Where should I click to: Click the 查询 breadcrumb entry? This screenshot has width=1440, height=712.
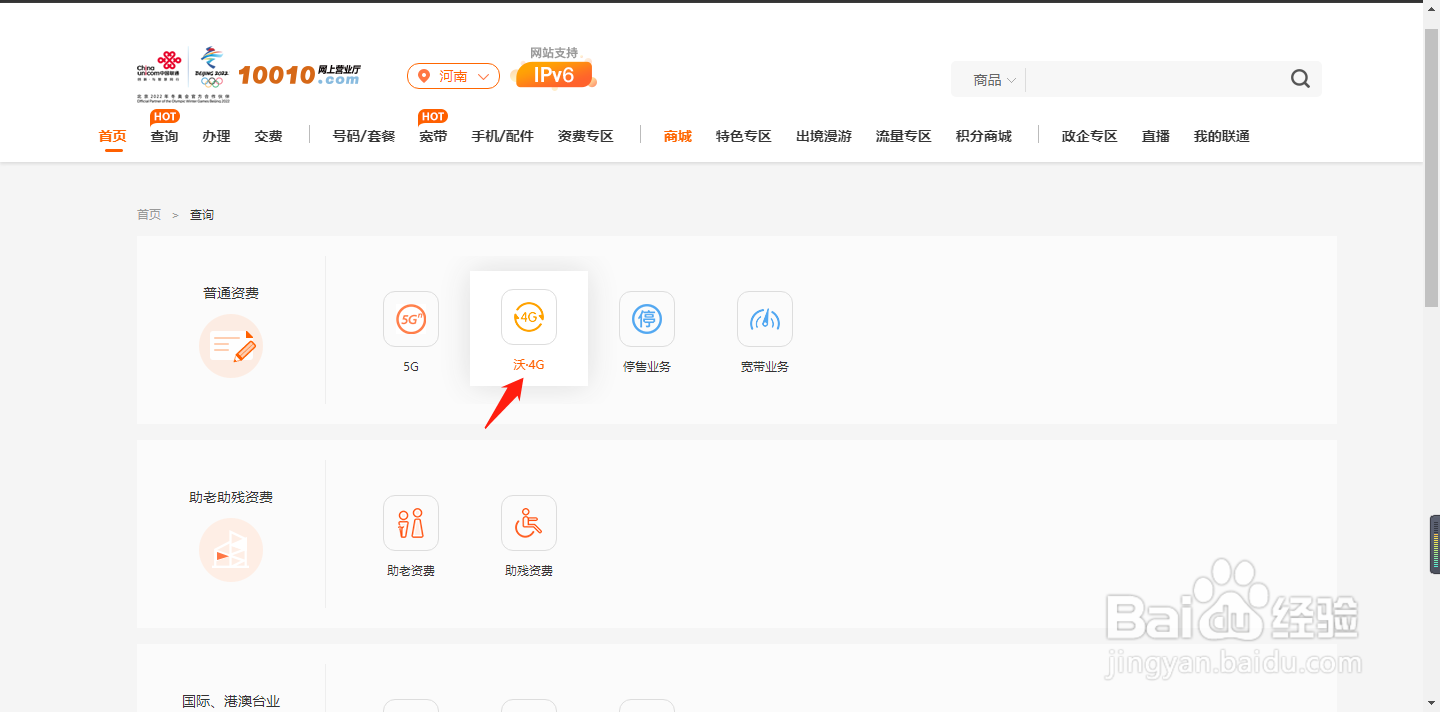click(x=202, y=214)
